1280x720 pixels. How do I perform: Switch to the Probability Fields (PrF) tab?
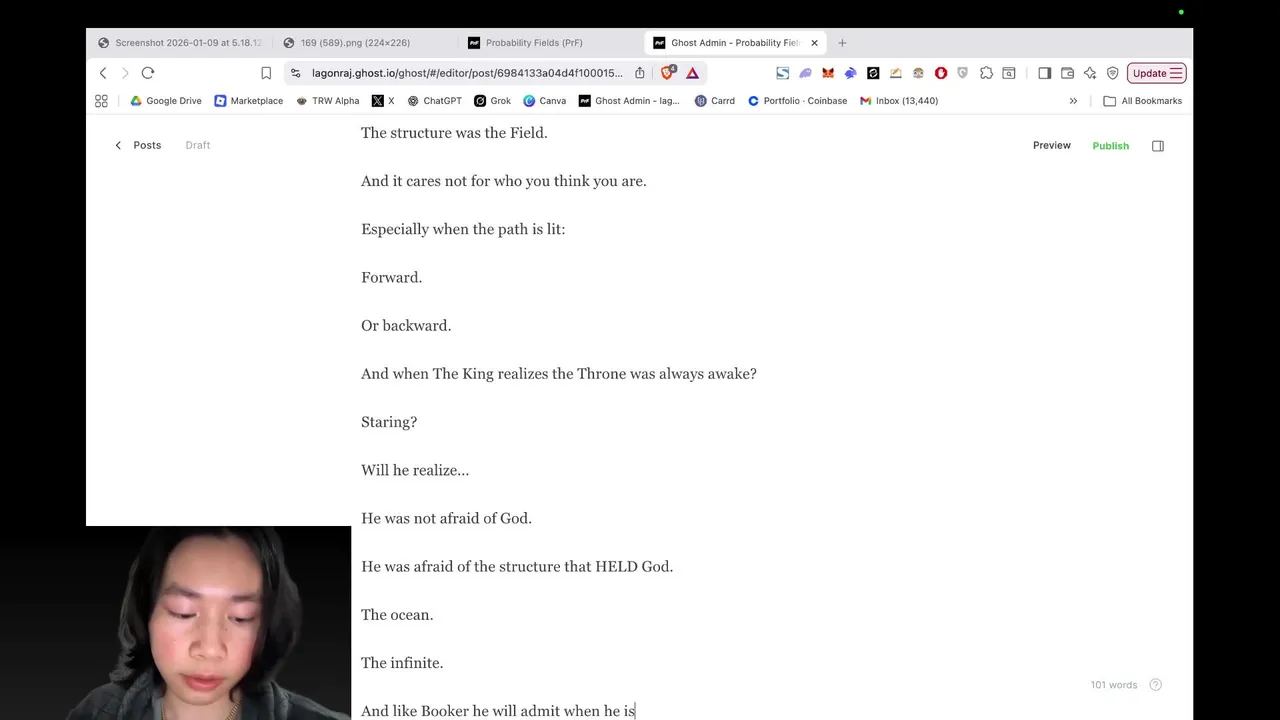pos(525,43)
